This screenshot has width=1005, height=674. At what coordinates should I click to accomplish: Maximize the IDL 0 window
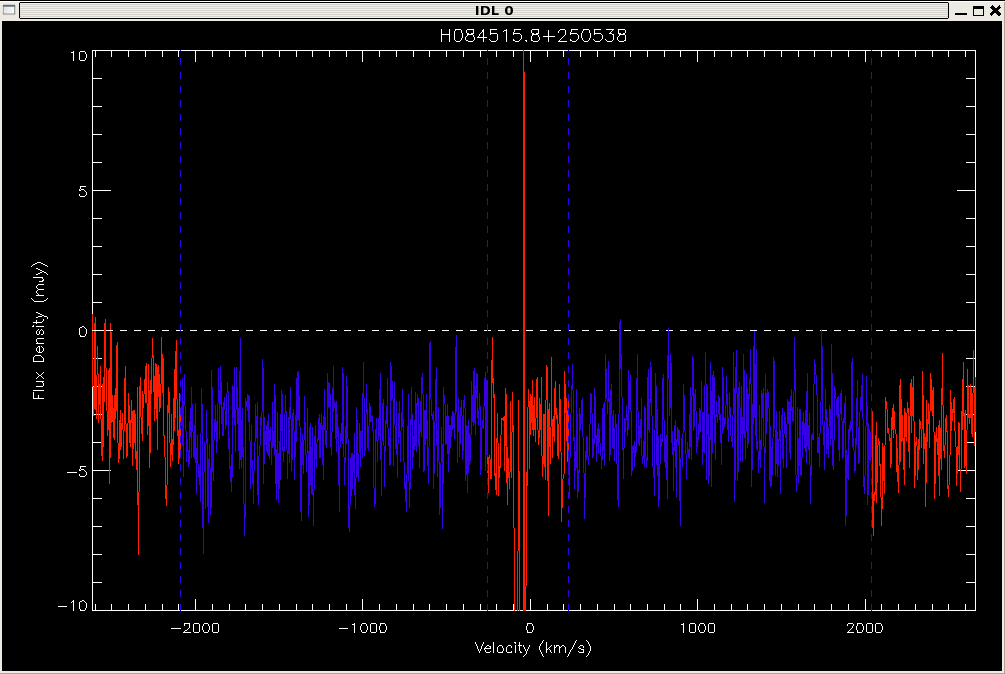[x=978, y=11]
